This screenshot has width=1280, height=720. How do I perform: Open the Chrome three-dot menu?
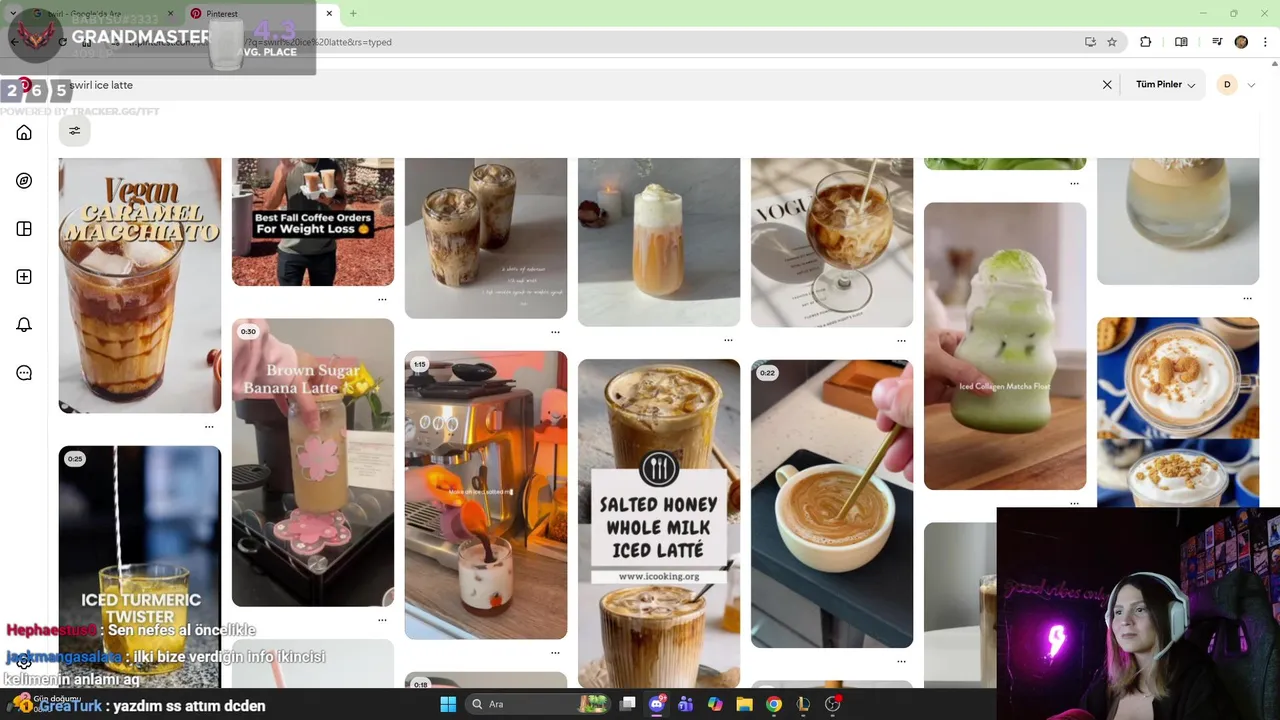(1266, 42)
